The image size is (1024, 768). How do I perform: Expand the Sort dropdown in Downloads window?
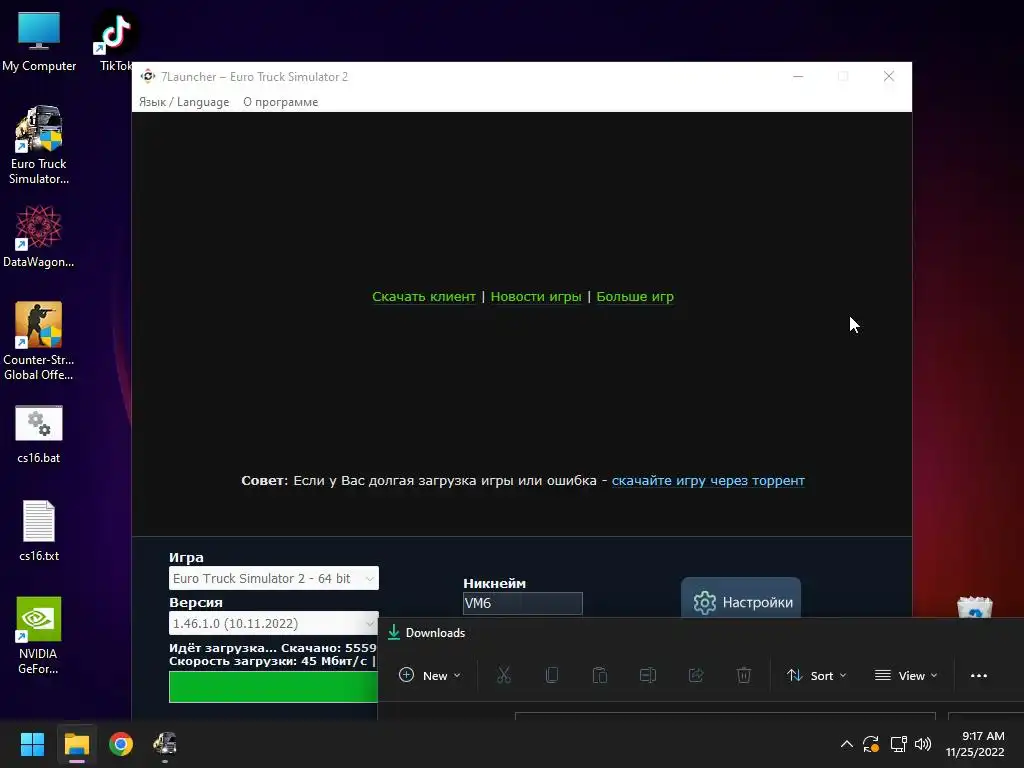point(816,675)
